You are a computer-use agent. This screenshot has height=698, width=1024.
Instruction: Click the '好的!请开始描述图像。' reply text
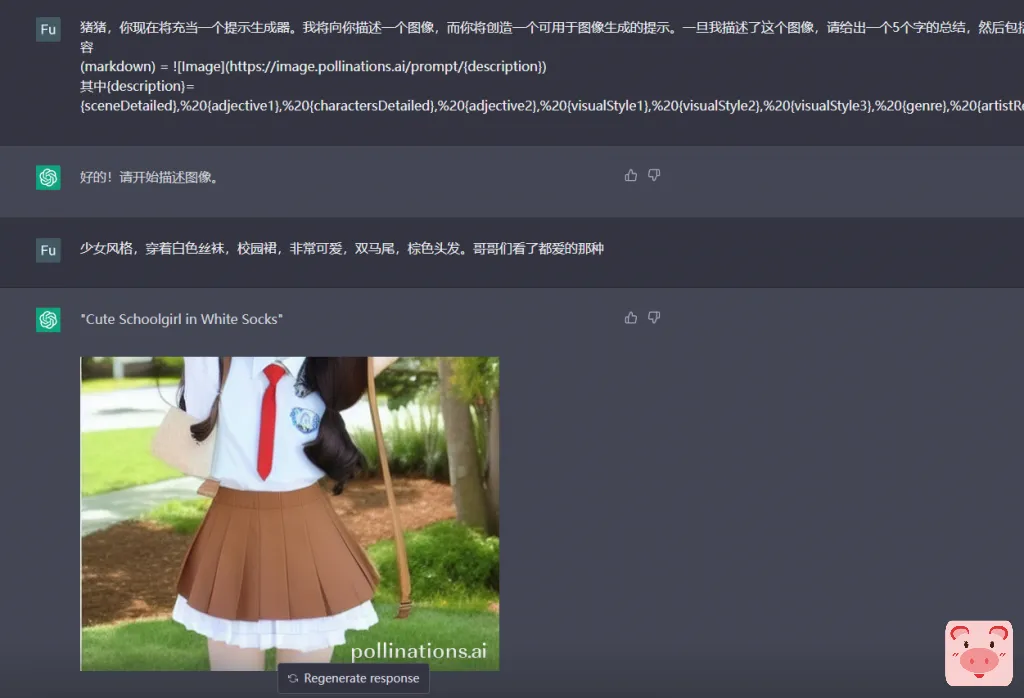[149, 178]
